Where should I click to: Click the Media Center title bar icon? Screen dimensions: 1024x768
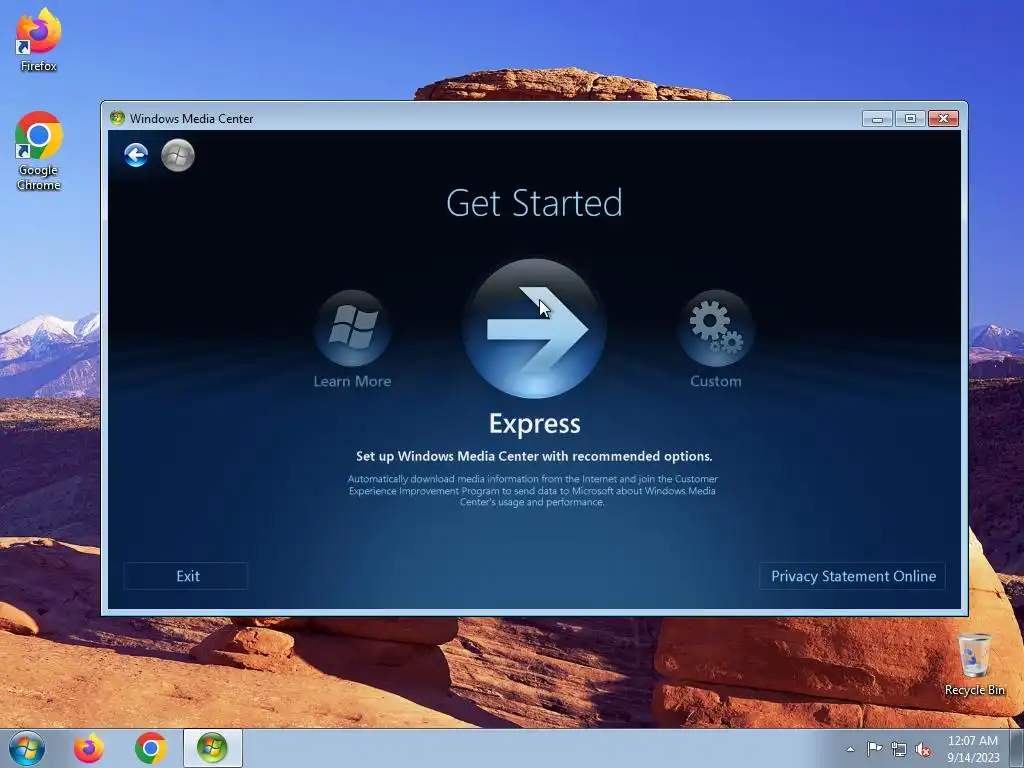(118, 118)
